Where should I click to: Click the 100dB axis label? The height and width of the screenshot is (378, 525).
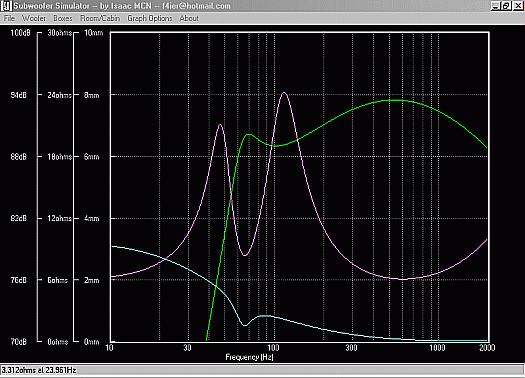[20, 33]
